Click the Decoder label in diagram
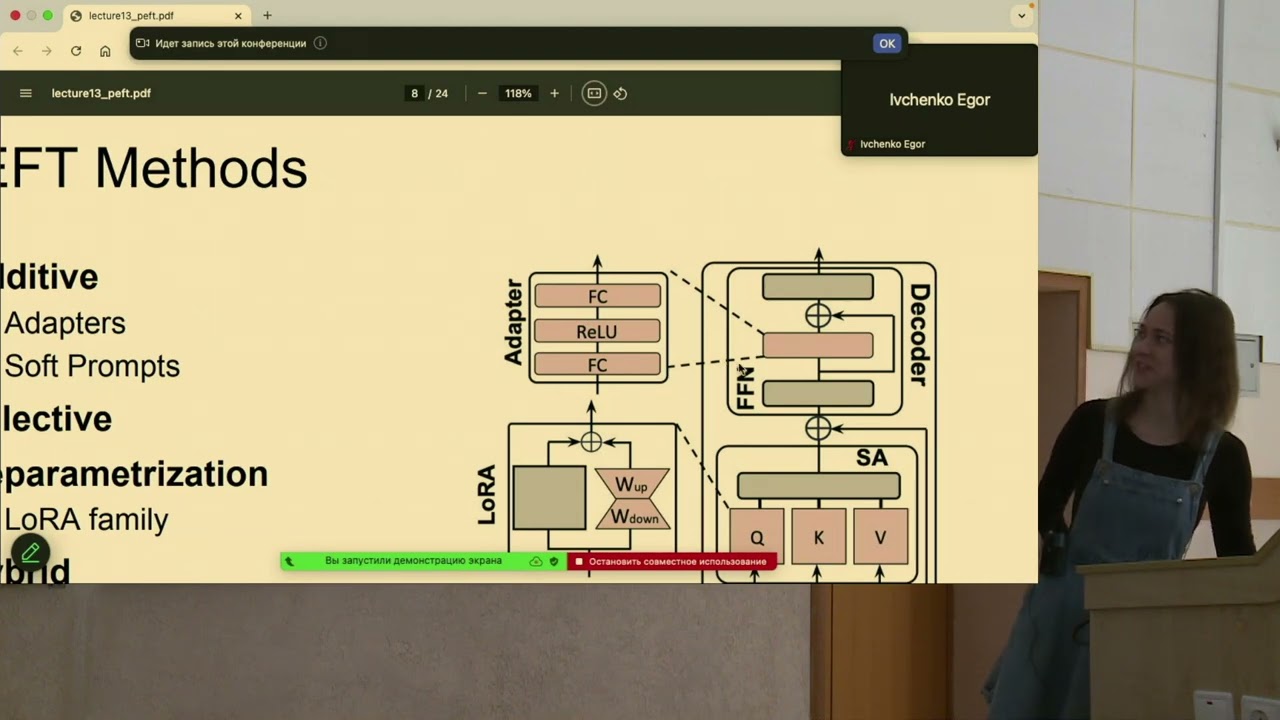This screenshot has height=720, width=1280. click(x=919, y=334)
